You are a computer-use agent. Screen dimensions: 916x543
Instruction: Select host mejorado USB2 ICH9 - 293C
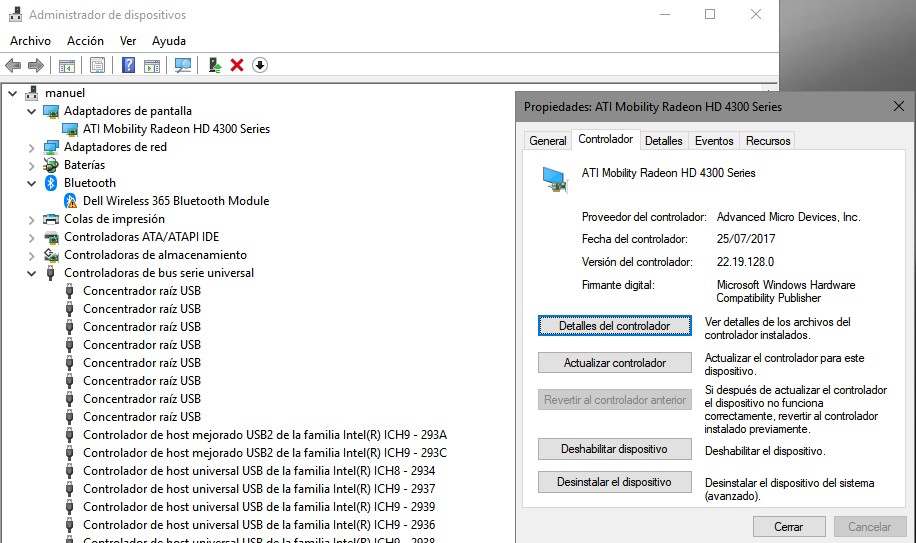[x=265, y=453]
